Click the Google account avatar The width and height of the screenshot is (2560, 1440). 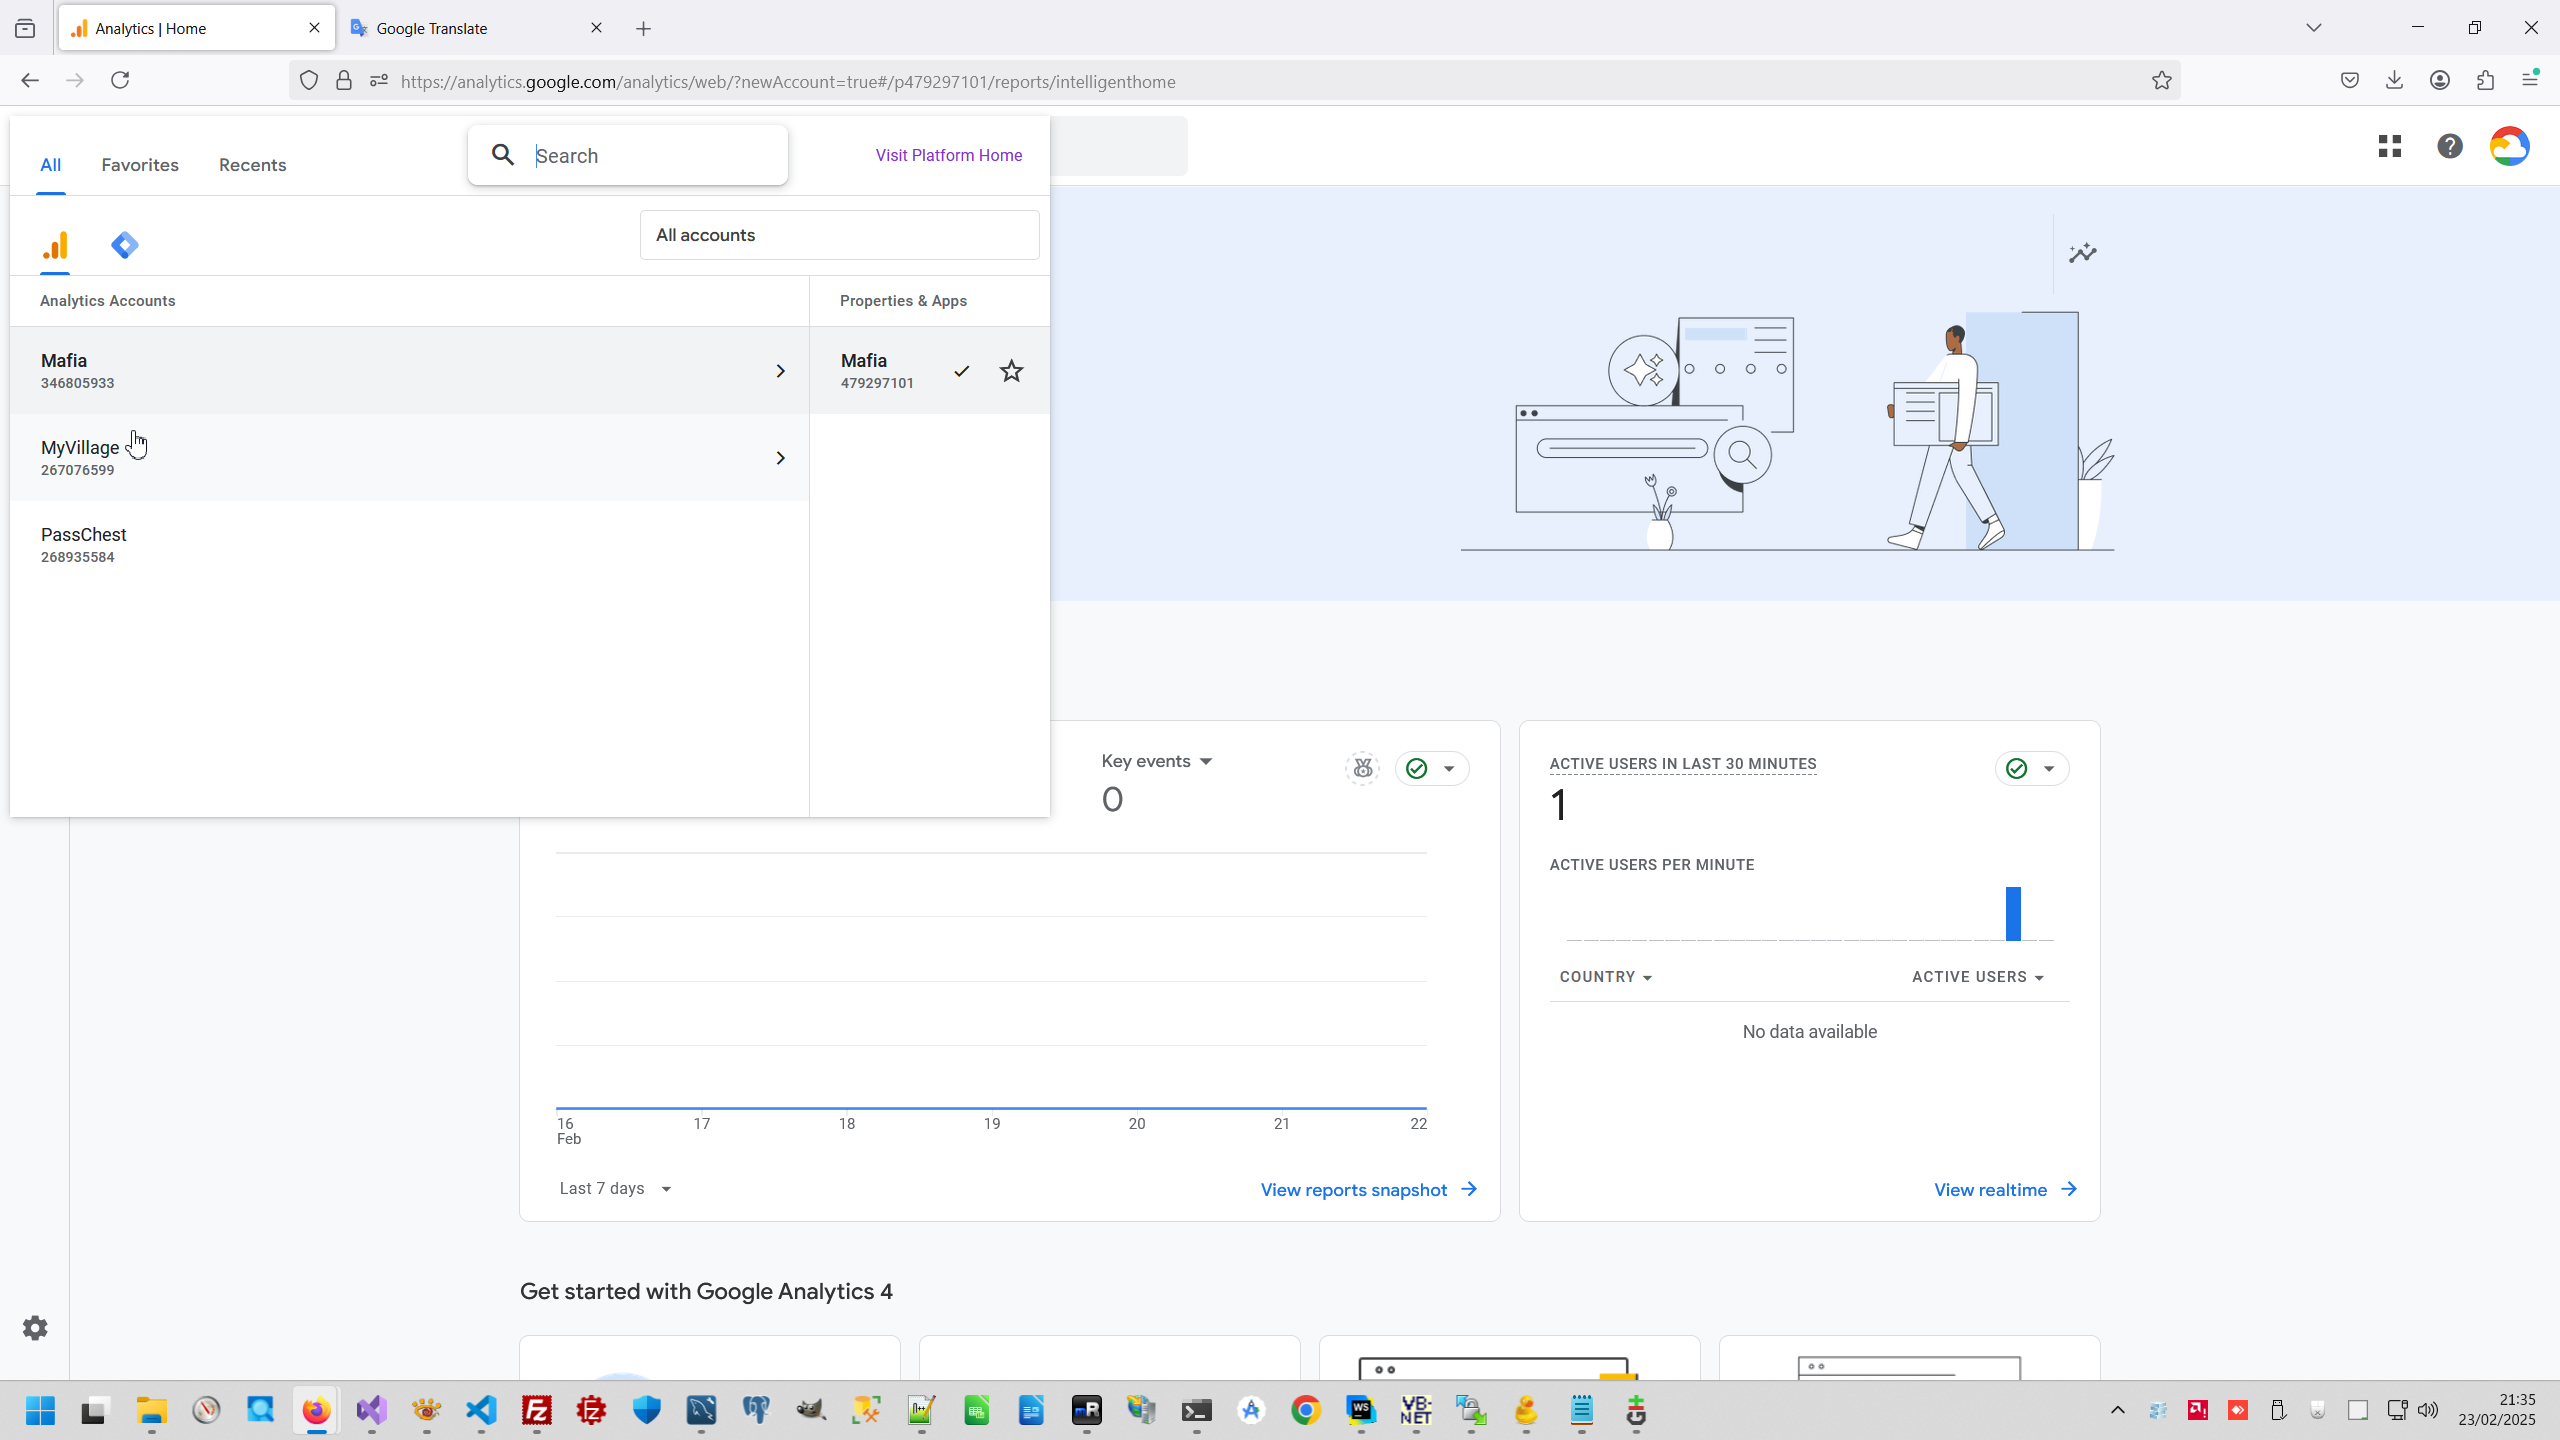pos(2509,147)
